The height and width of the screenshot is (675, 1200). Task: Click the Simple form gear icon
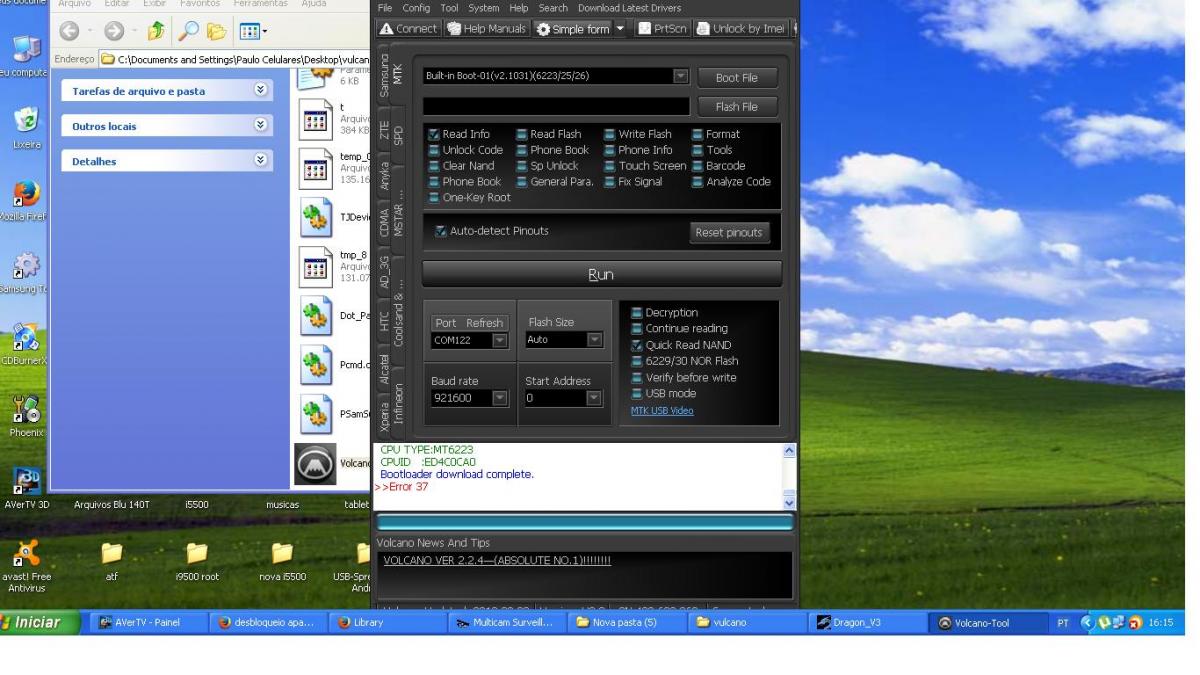(544, 29)
